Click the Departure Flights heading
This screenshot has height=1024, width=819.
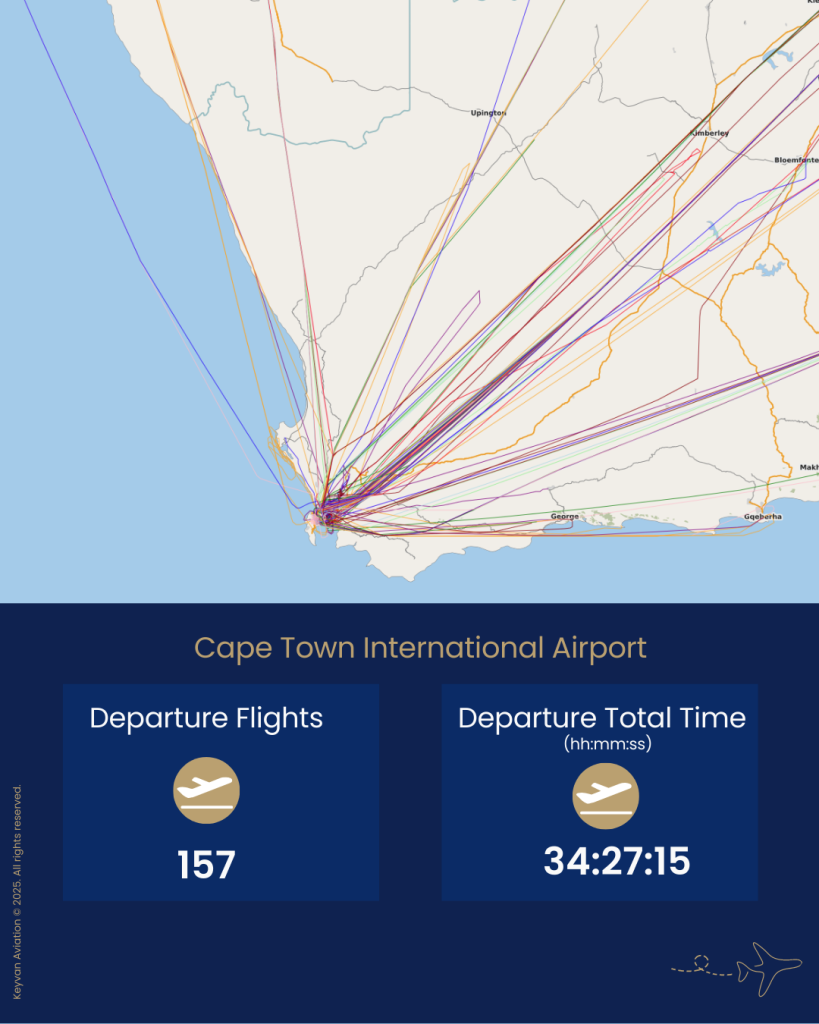point(206,718)
